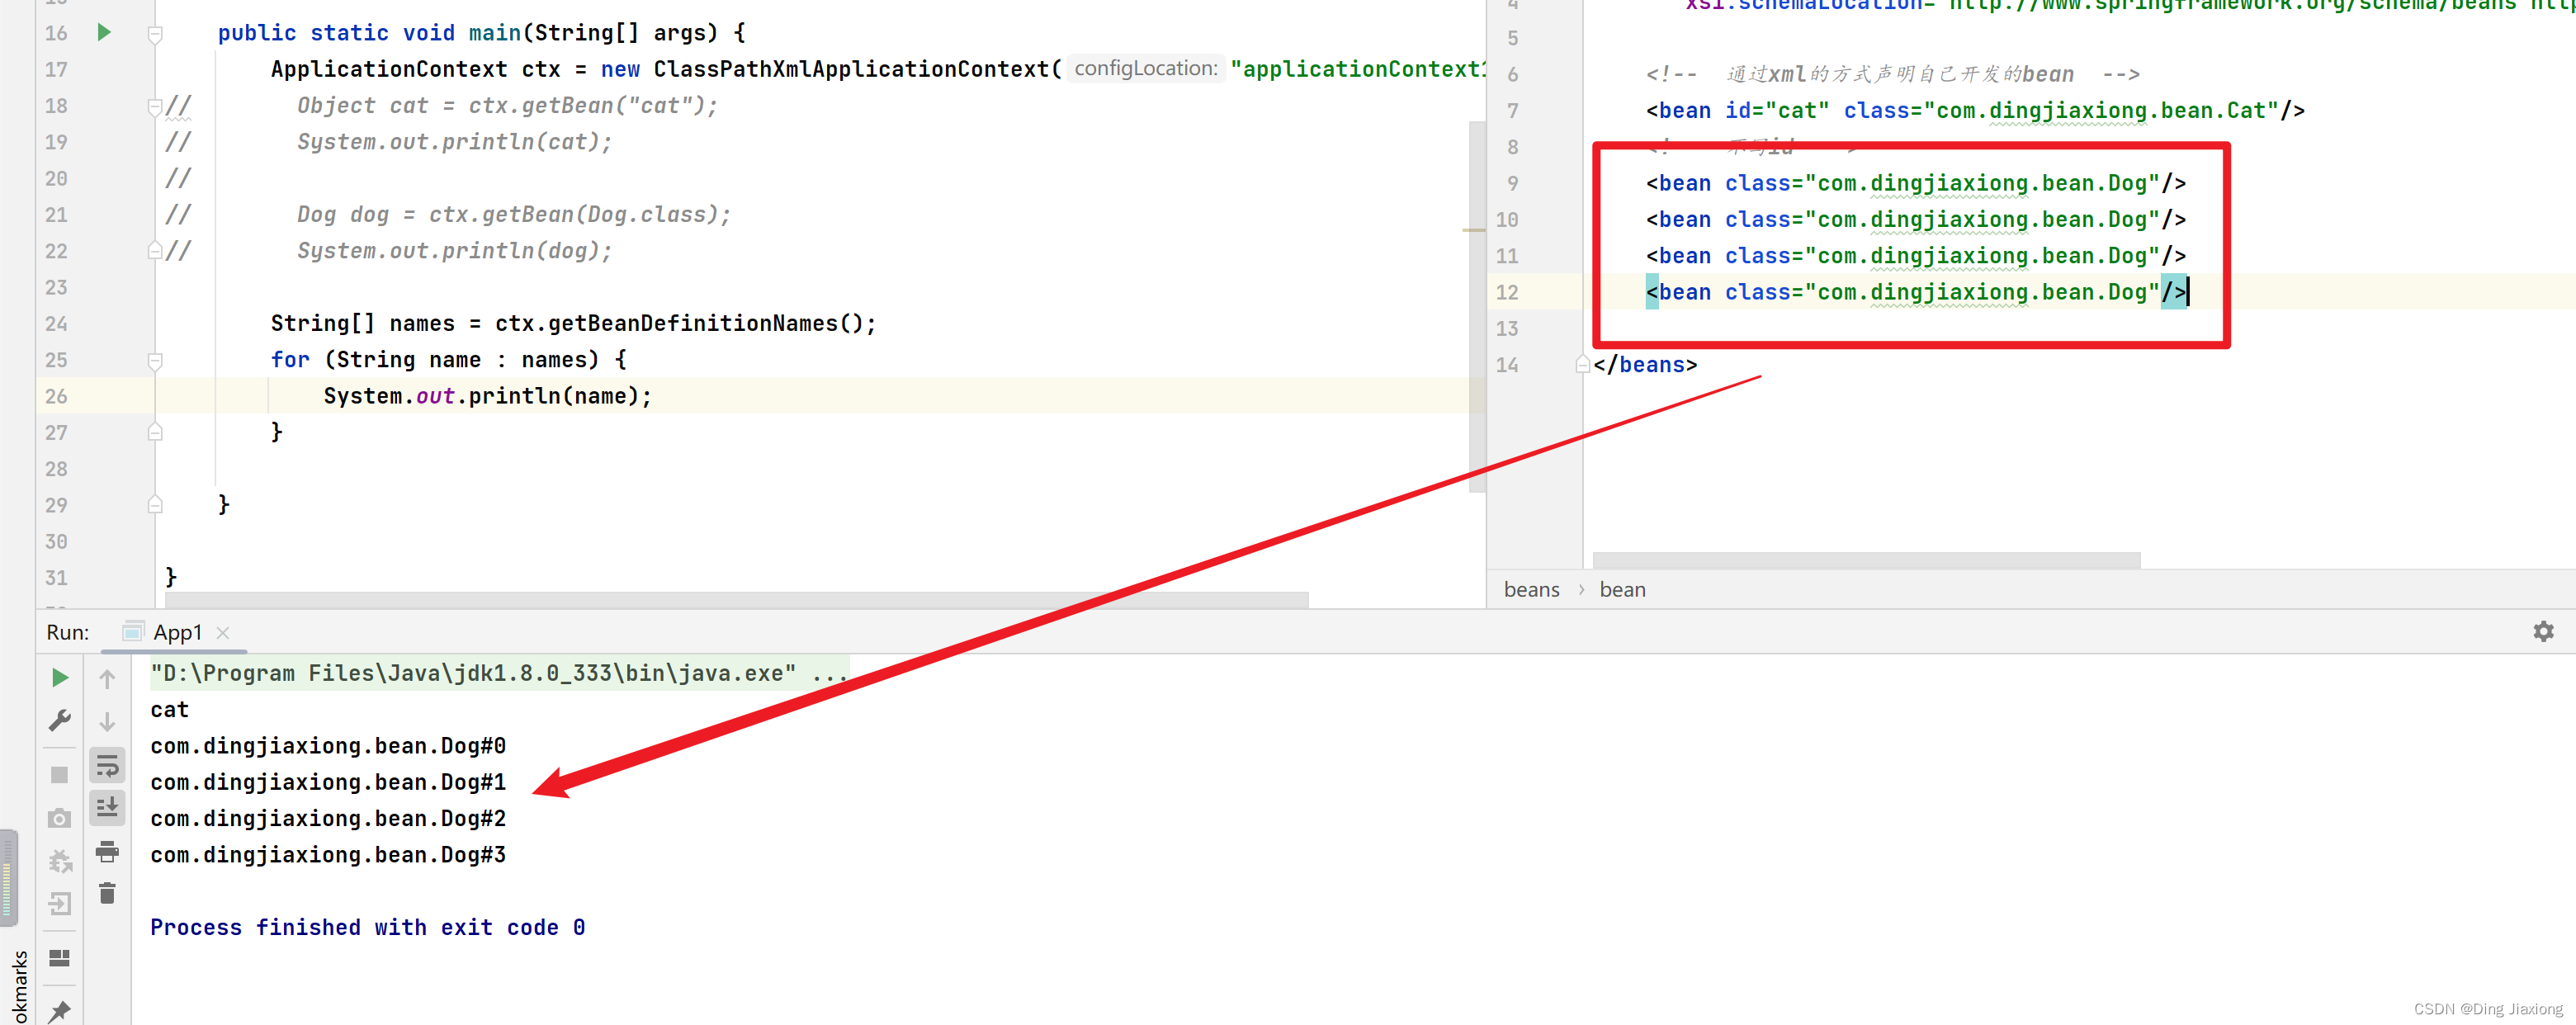This screenshot has width=2576, height=1025.
Task: Click the Cat bean definition on XML line 7
Action: point(1975,111)
